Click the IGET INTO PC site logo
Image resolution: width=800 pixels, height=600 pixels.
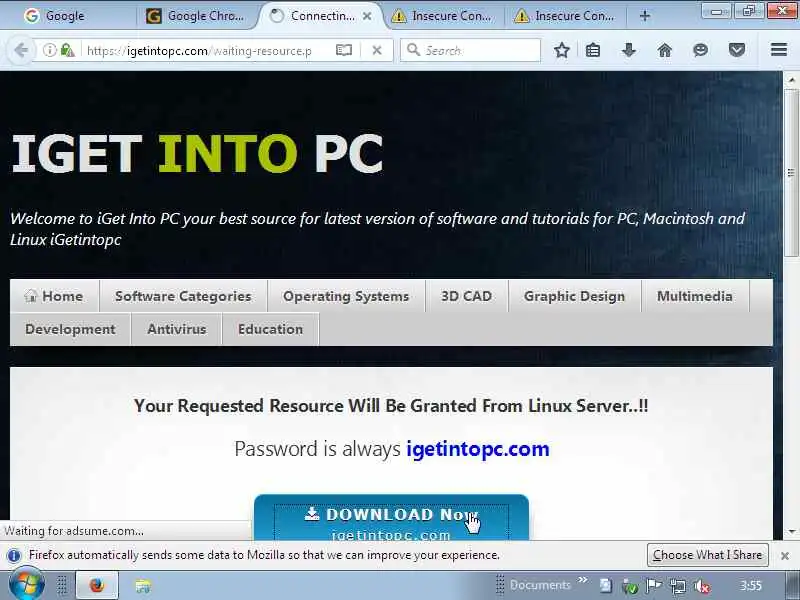[197, 153]
